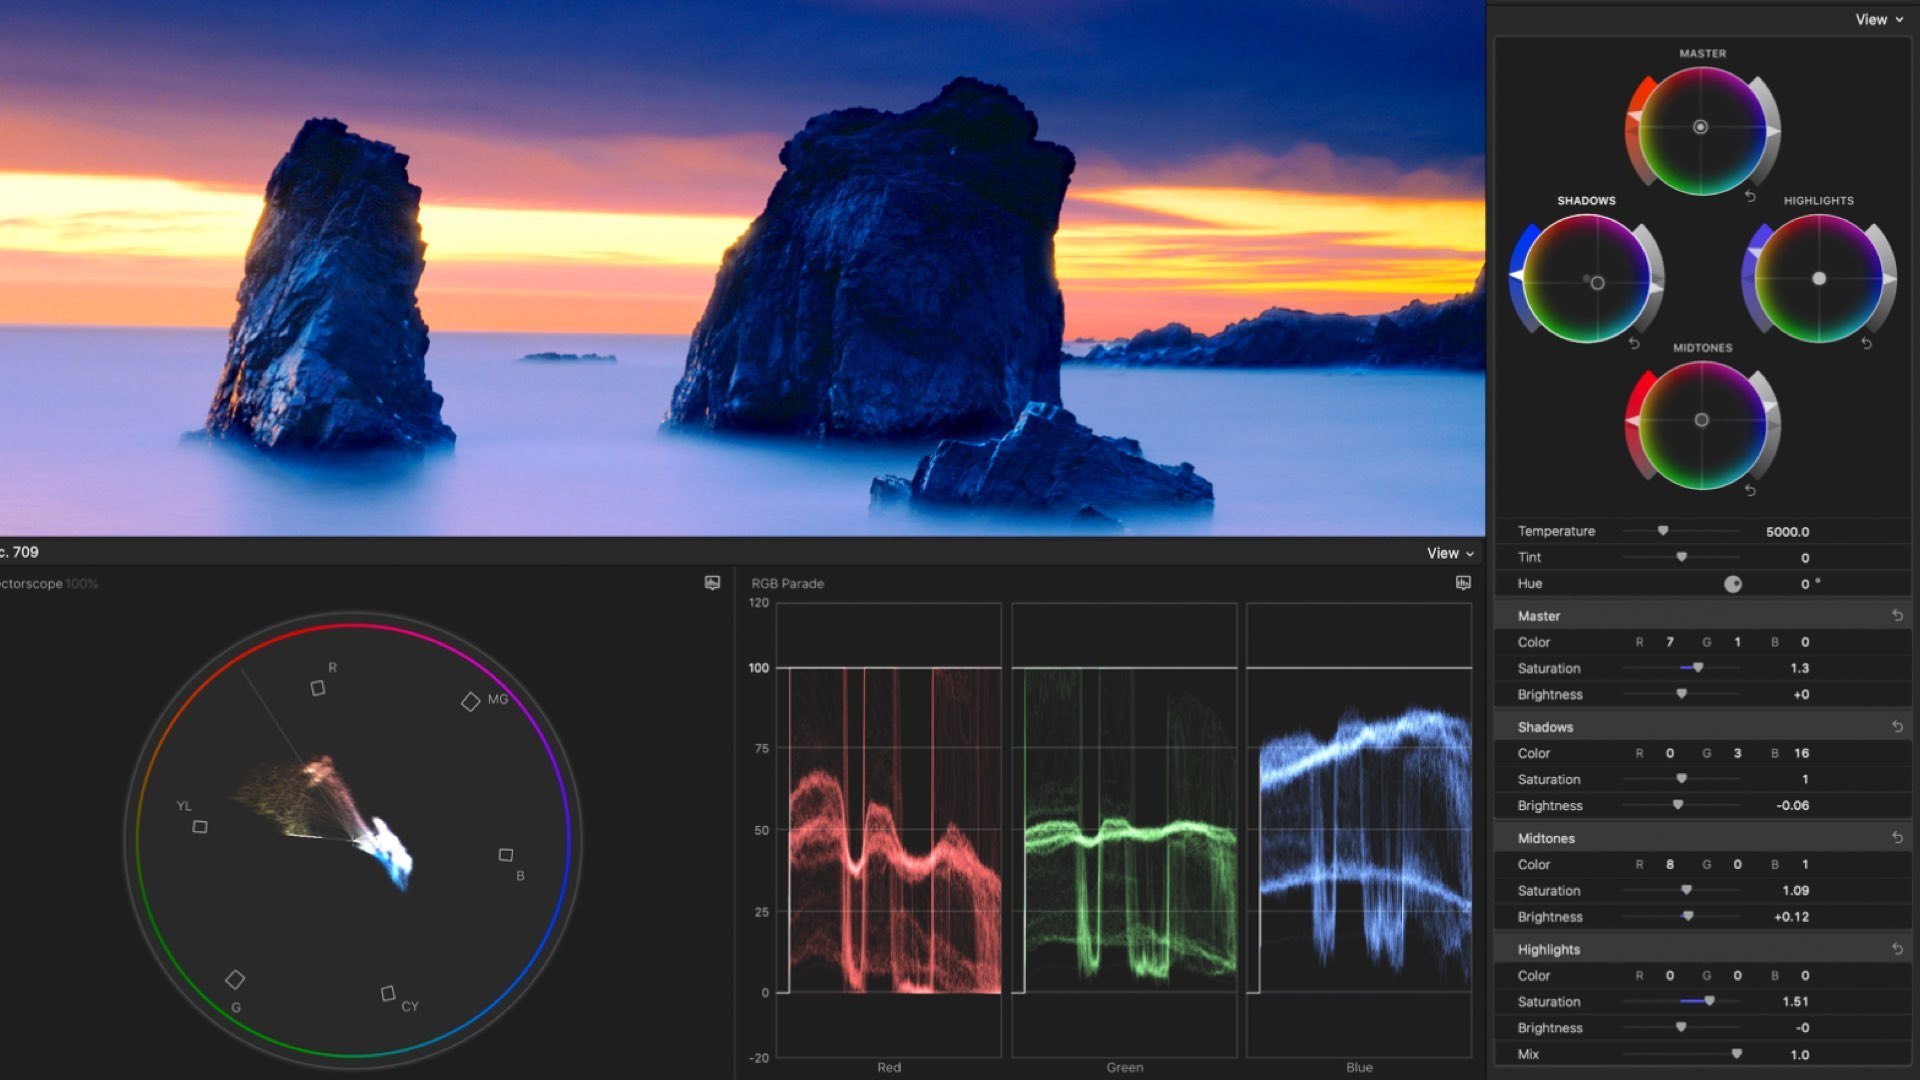The height and width of the screenshot is (1080, 1920).
Task: Click the Tint value field
Action: [x=1805, y=558]
